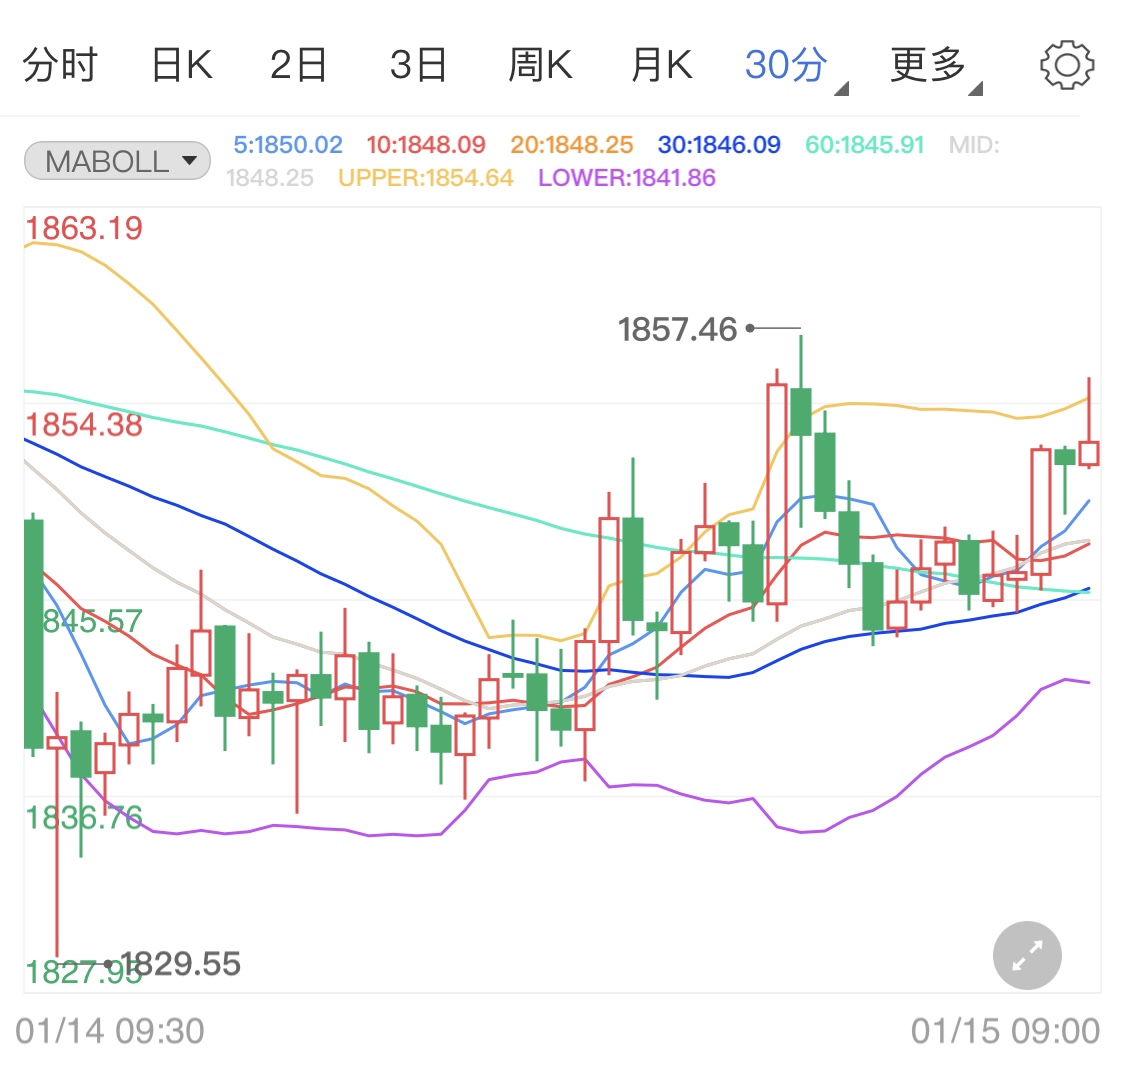1125x1073 pixels.
Task: Expand chart to fullscreen with arrows button
Action: pos(1027,955)
